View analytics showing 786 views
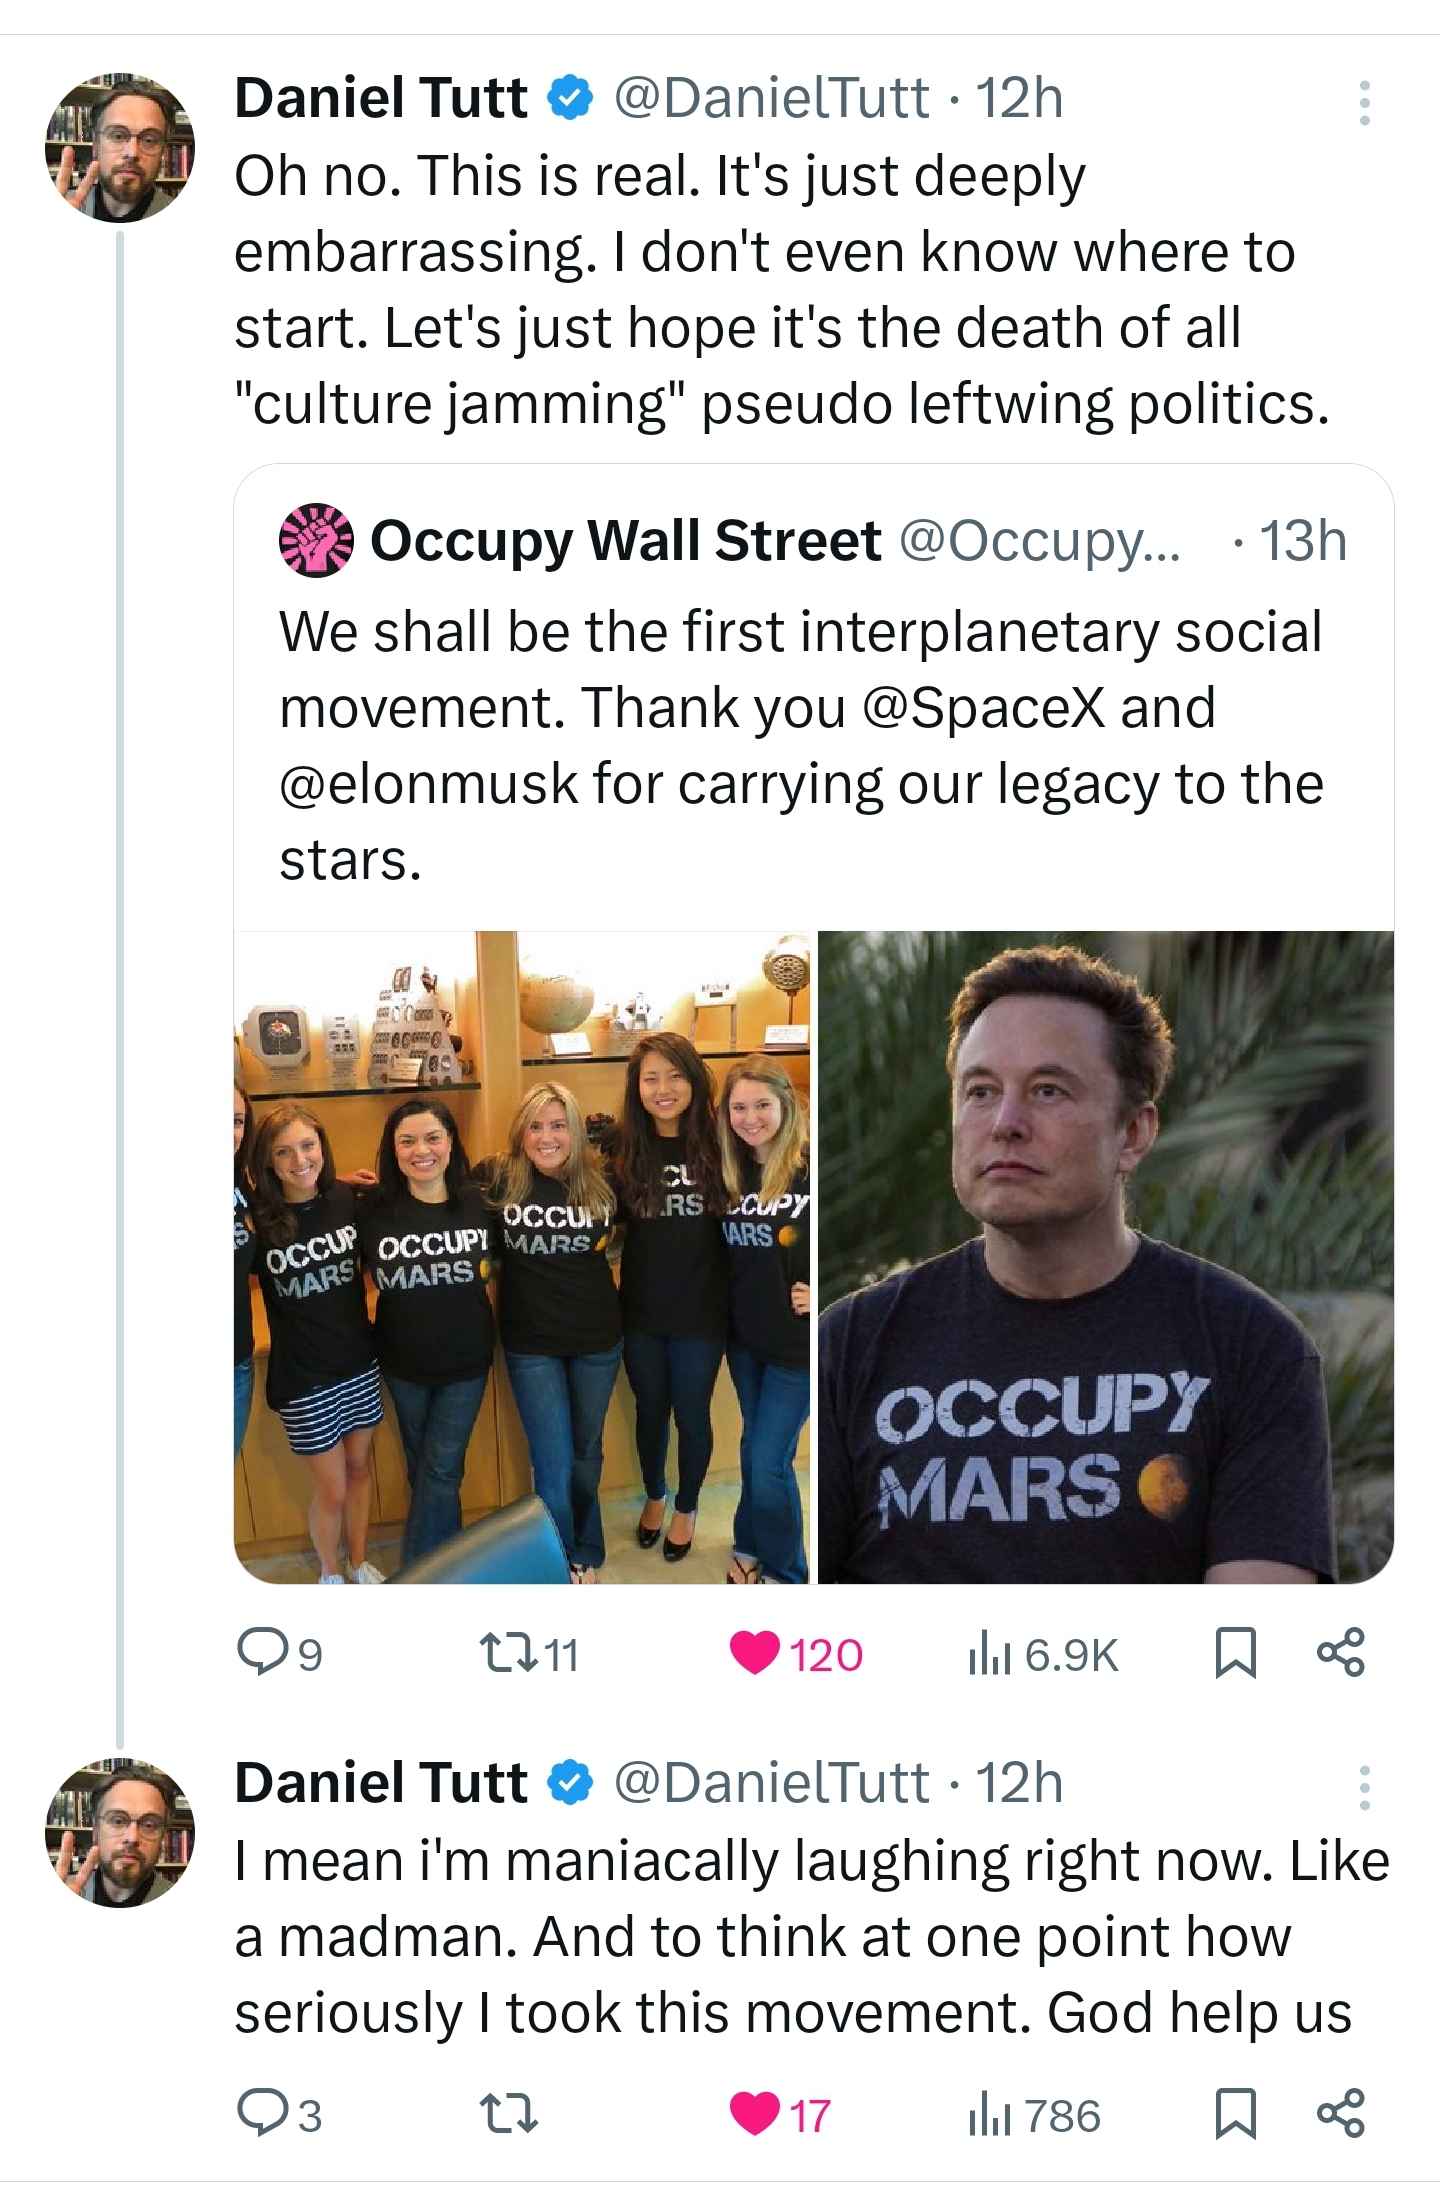The width and height of the screenshot is (1440, 2187). click(1034, 2114)
